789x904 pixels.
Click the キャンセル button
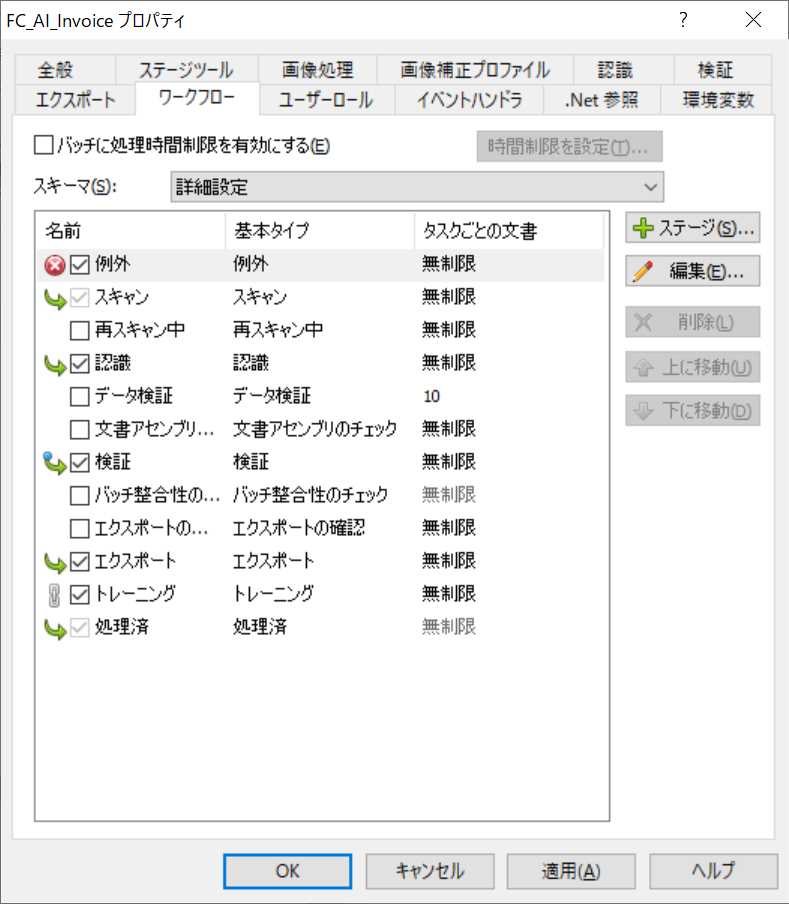tap(430, 871)
